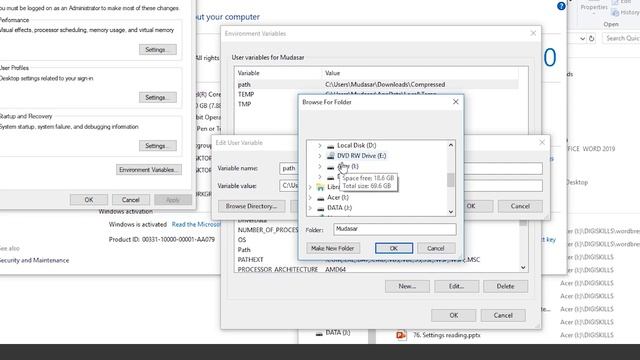Click the DATA (J:) drive icon in tree
Image resolution: width=640 pixels, height=360 pixels.
click(321, 208)
